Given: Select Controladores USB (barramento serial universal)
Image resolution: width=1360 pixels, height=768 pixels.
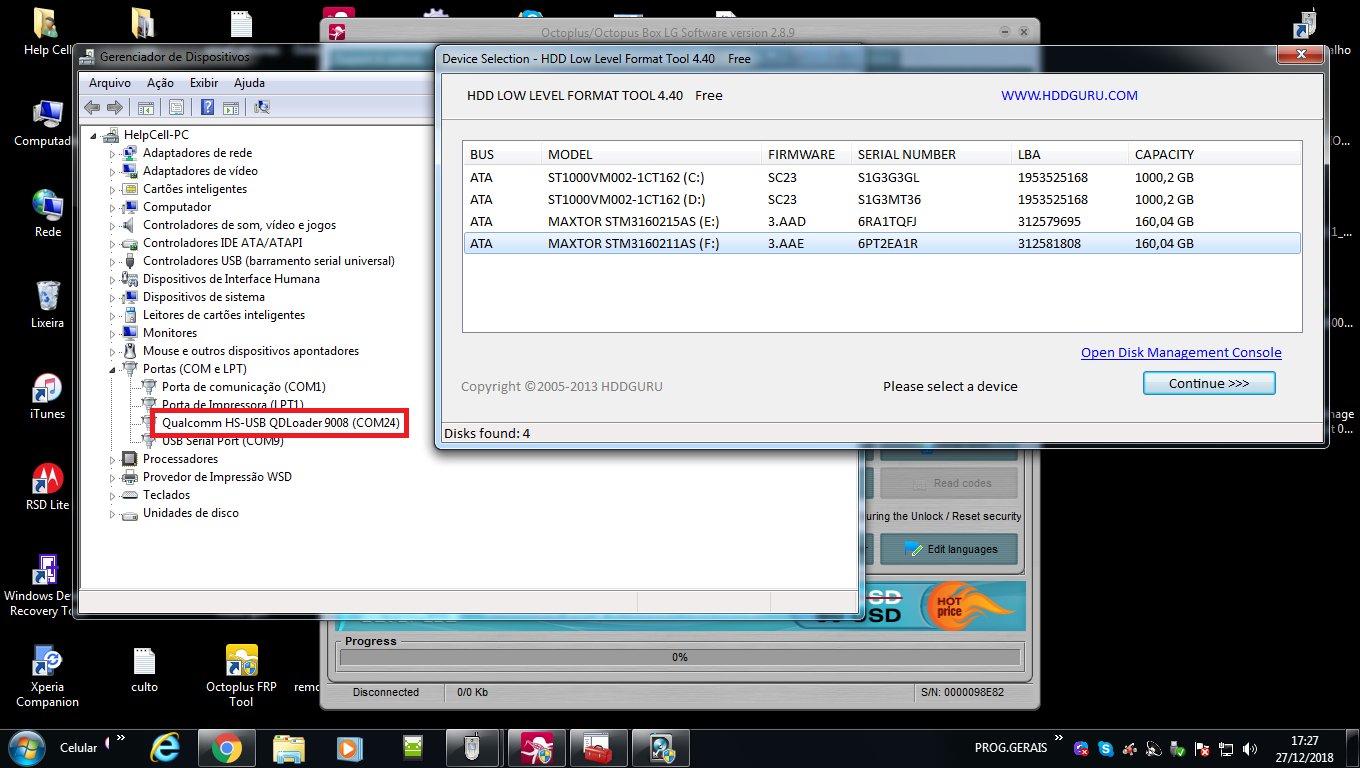Looking at the screenshot, I should pyautogui.click(x=268, y=261).
